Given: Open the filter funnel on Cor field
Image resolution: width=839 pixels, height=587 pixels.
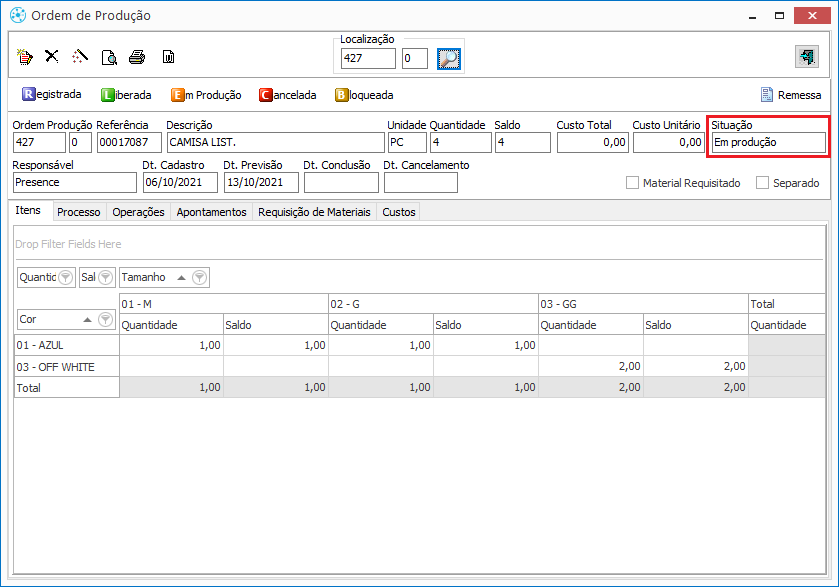Looking at the screenshot, I should coord(106,319).
